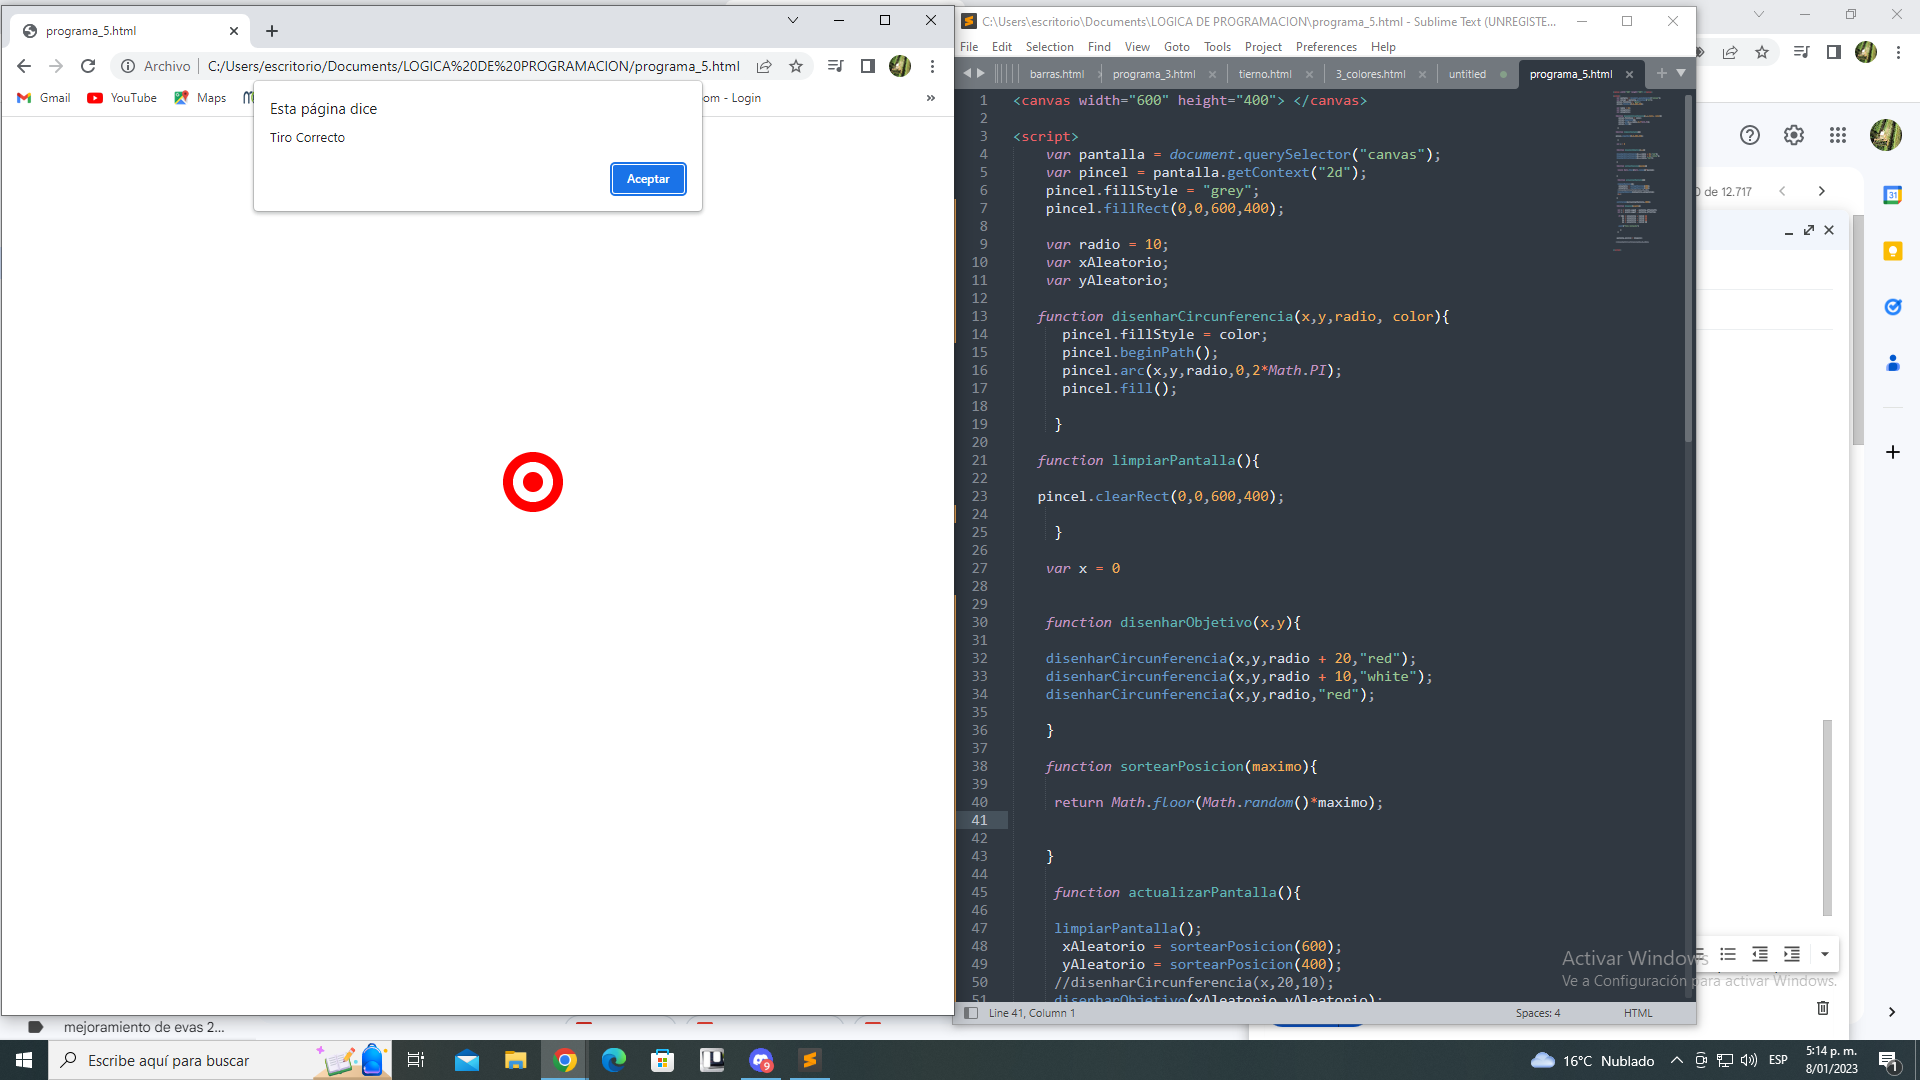Click the Chrome profile avatar
This screenshot has height=1080, width=1920.
[900, 66]
